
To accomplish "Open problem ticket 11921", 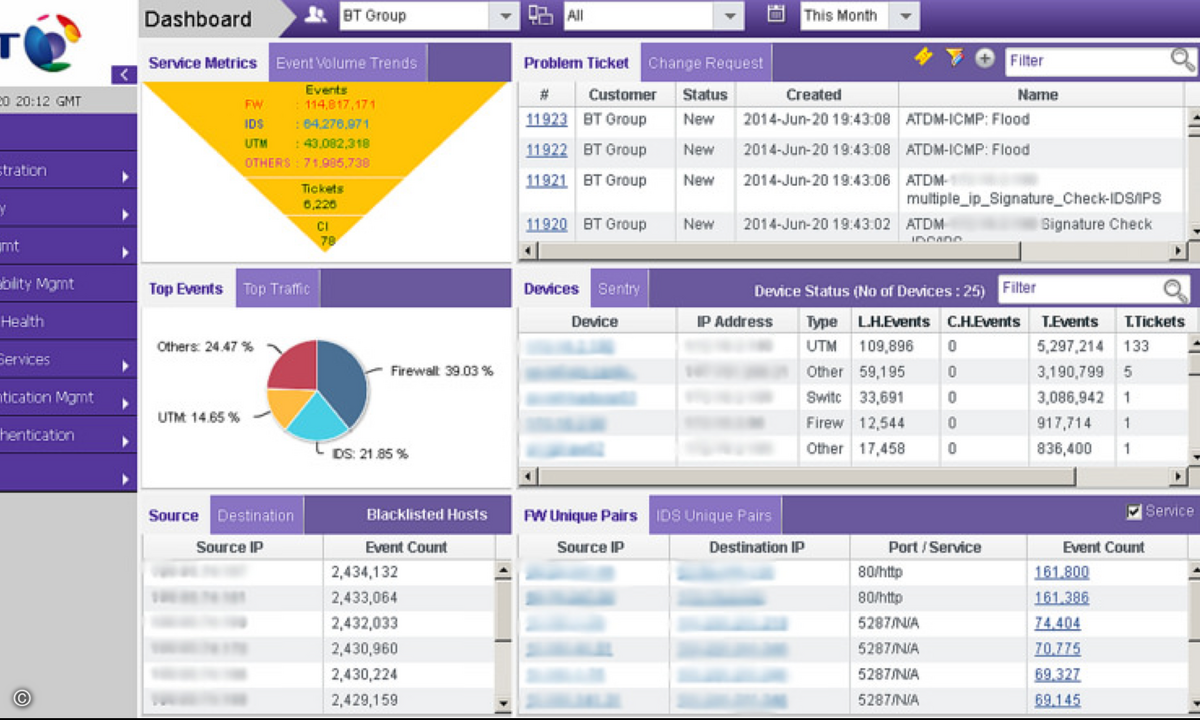I will pyautogui.click(x=547, y=181).
